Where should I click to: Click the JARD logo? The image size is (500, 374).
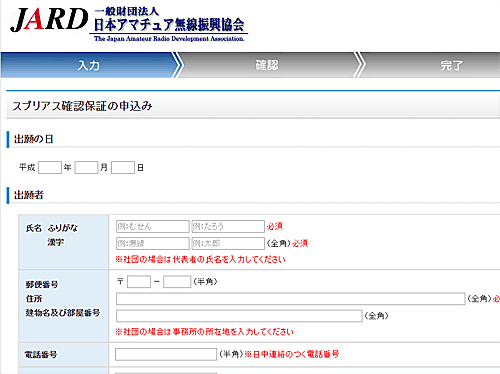[49, 20]
